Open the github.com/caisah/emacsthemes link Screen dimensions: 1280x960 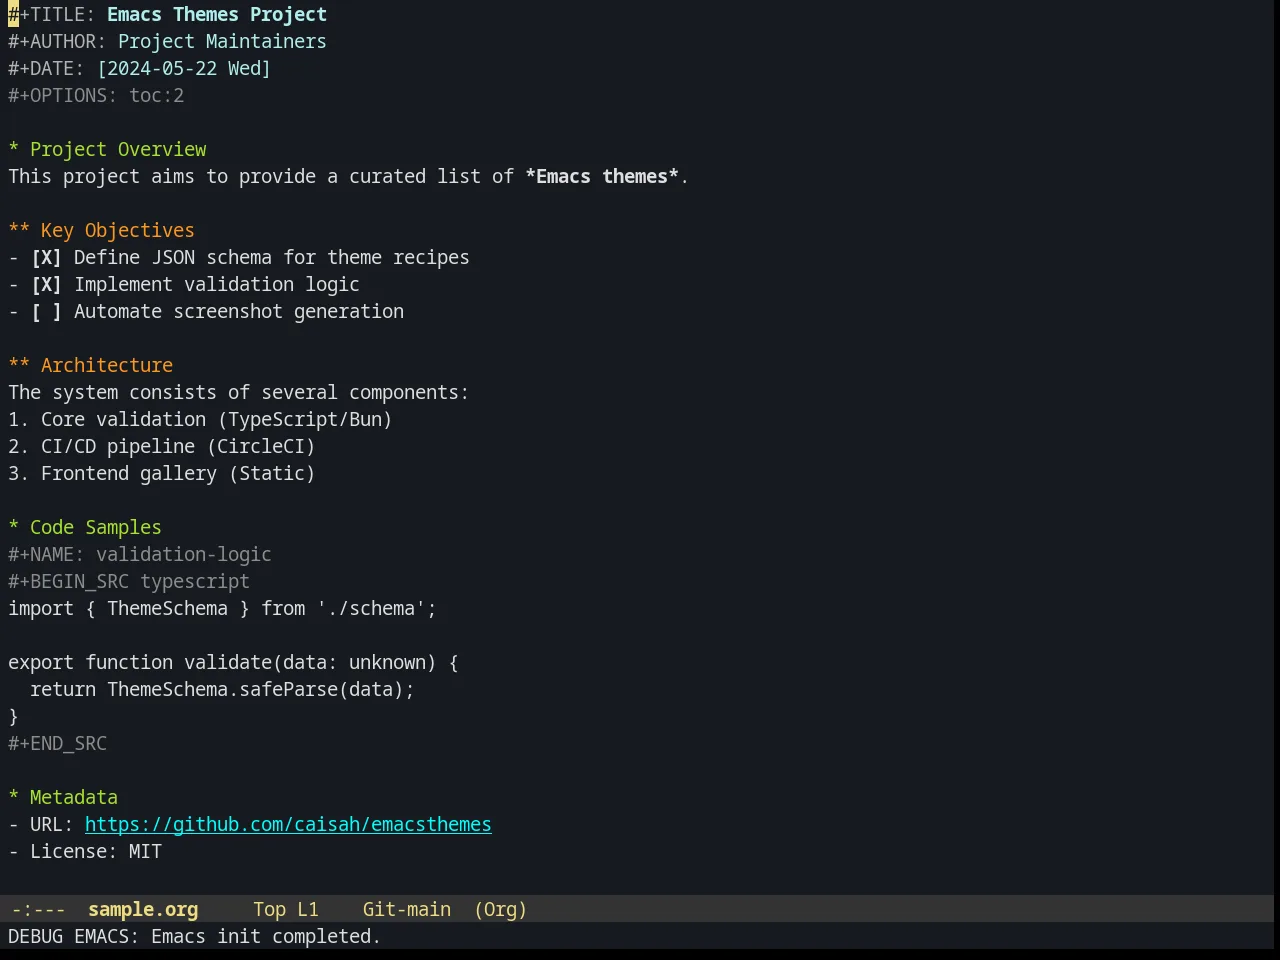(288, 825)
